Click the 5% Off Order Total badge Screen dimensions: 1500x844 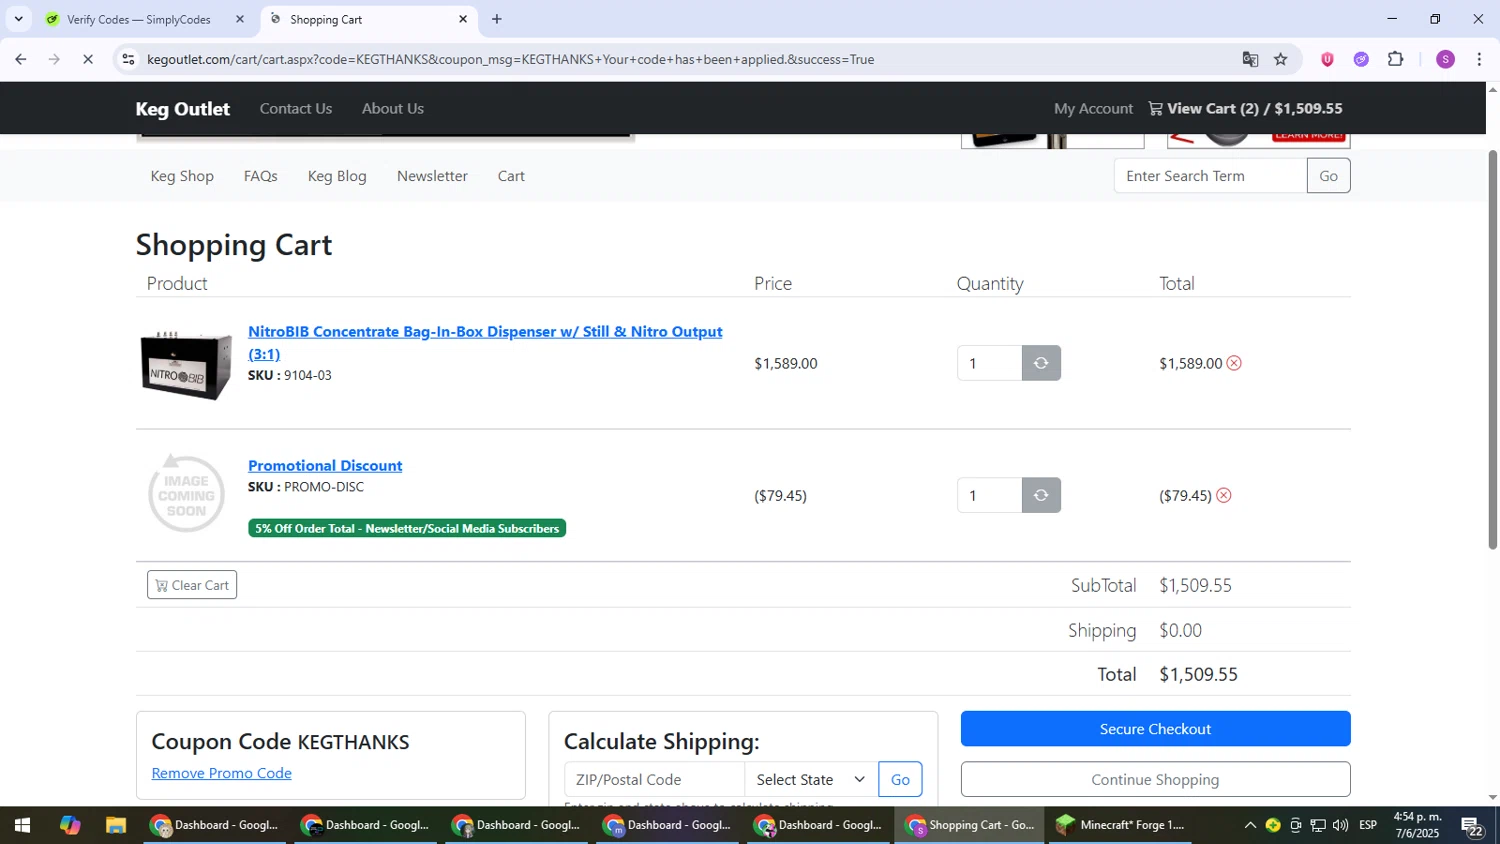pyautogui.click(x=407, y=528)
